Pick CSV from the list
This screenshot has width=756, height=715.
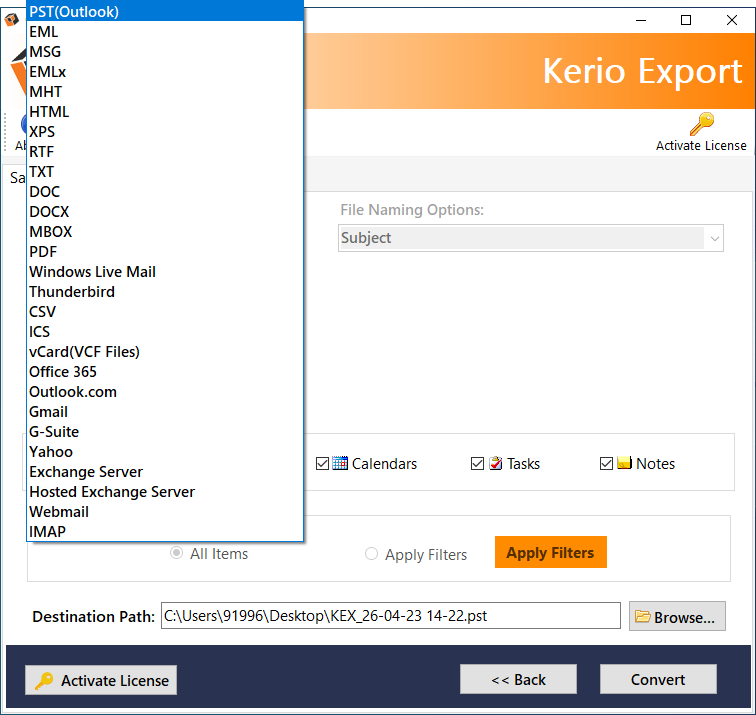pos(165,312)
